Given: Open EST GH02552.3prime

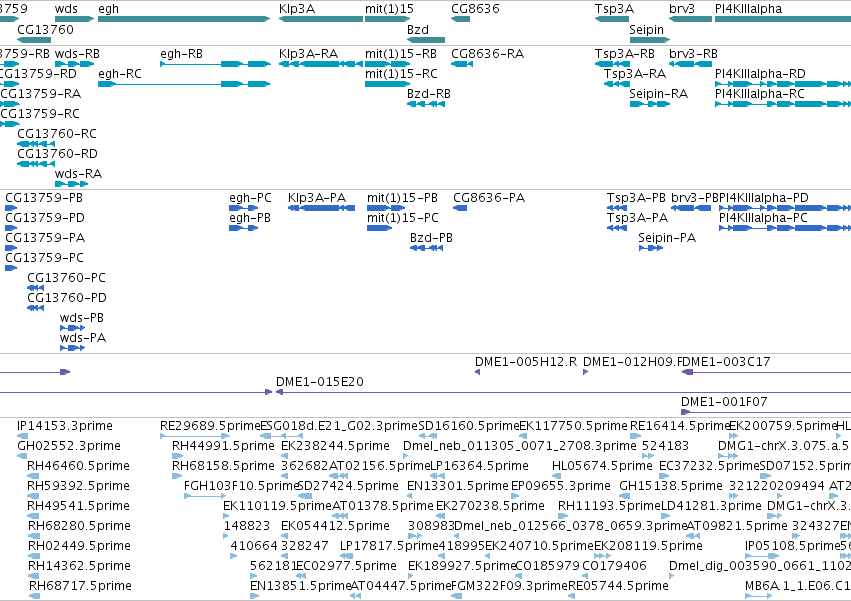Looking at the screenshot, I should click(x=69, y=446).
